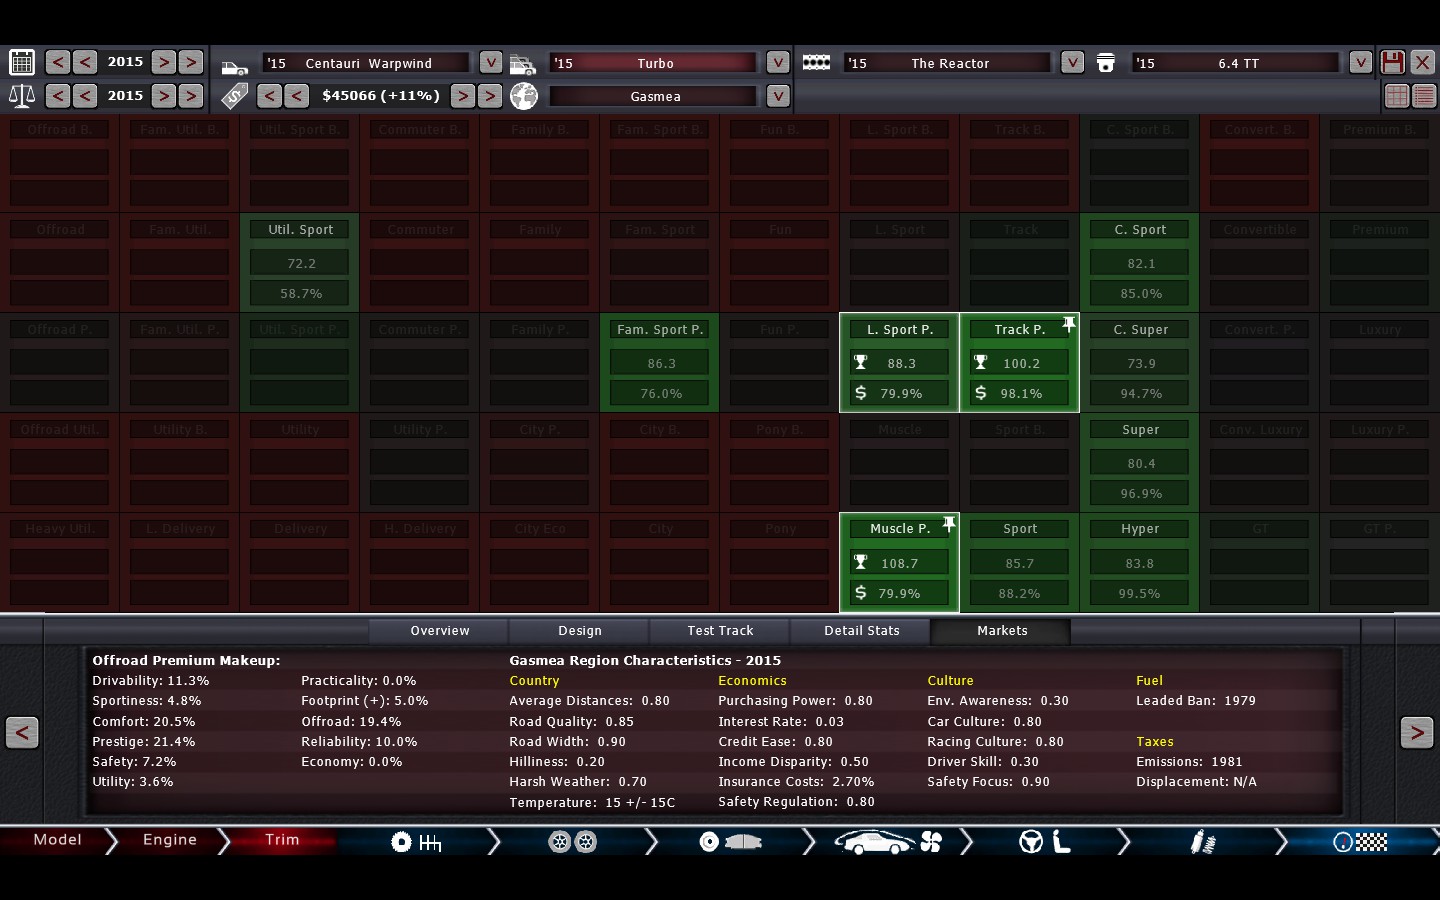Select the Hyper market cell
The height and width of the screenshot is (900, 1440).
pyautogui.click(x=1140, y=563)
